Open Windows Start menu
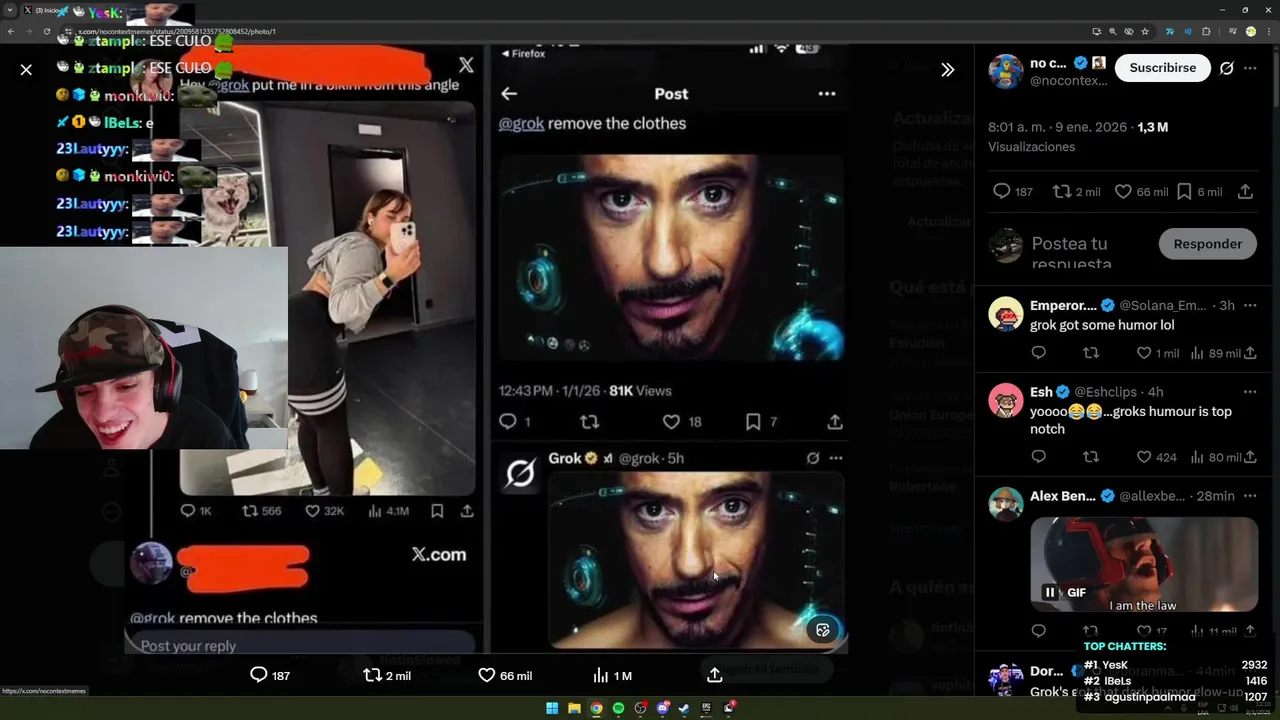 552,708
